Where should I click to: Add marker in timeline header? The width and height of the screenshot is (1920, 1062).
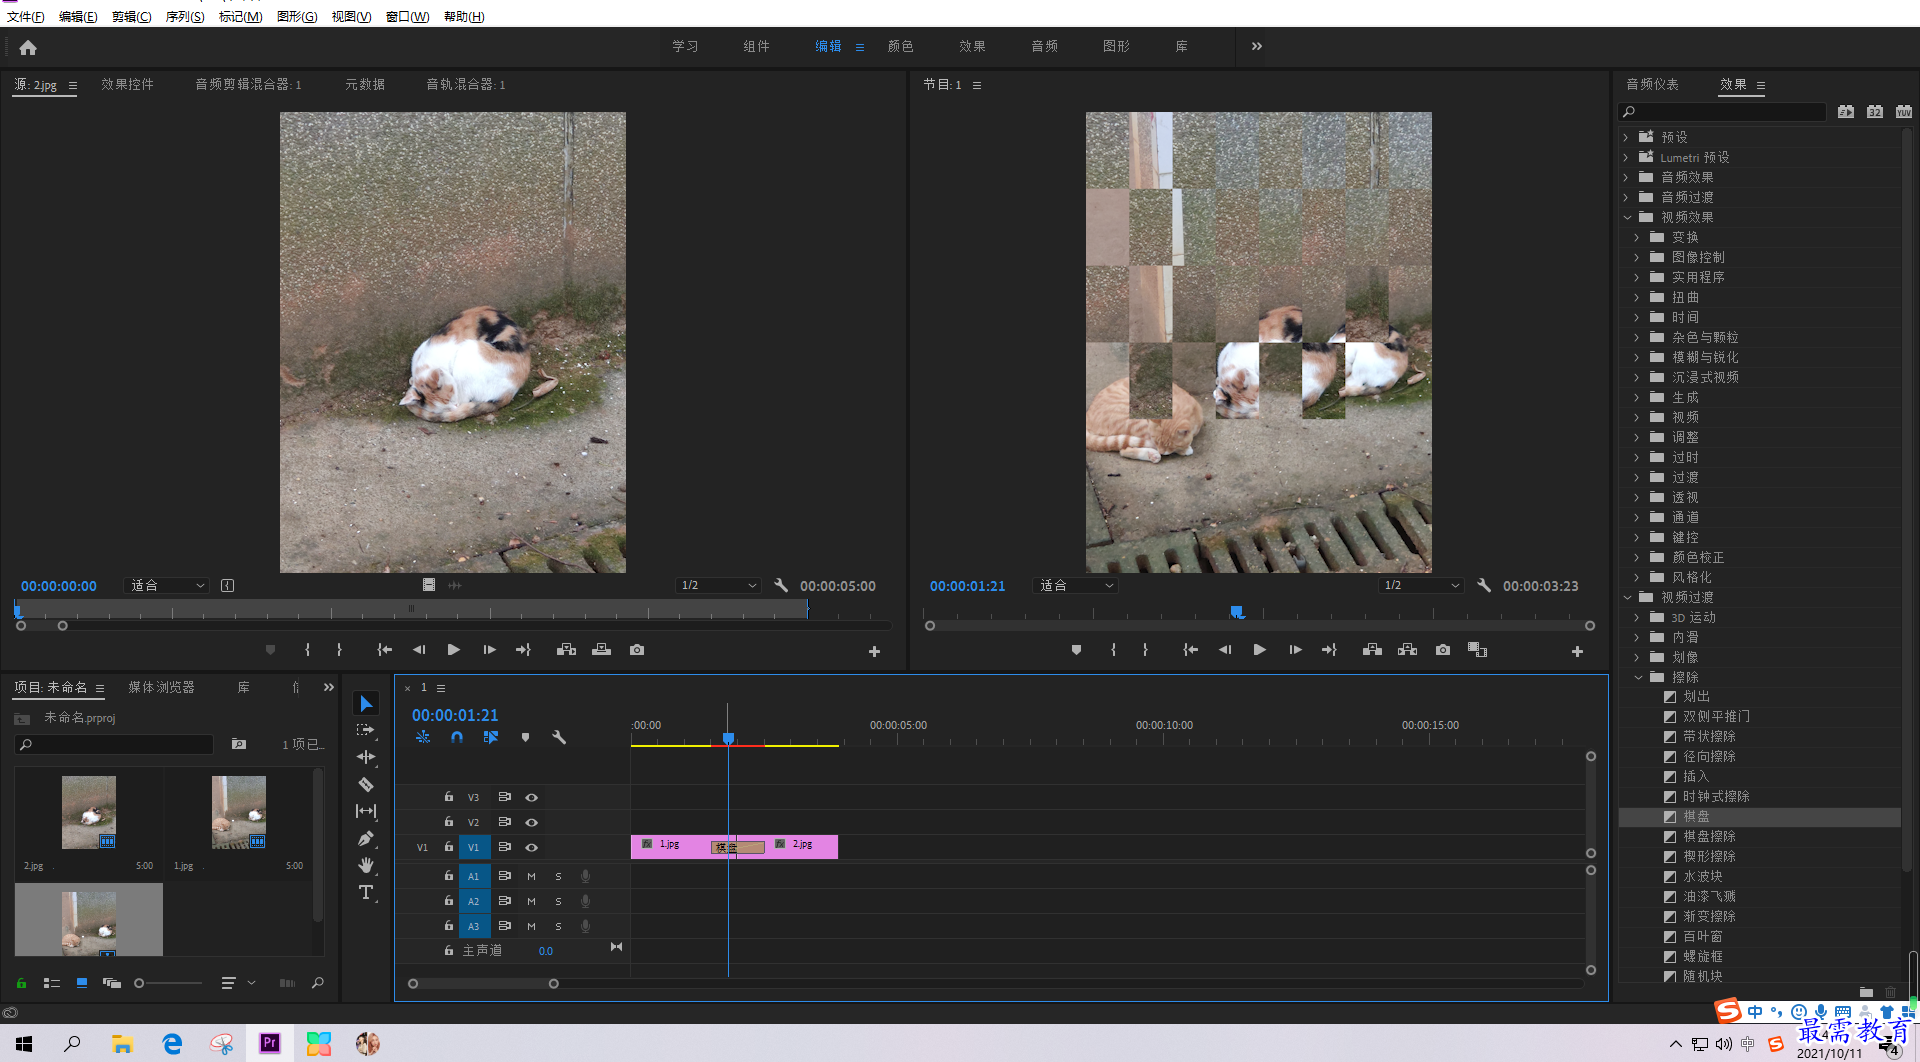525,737
